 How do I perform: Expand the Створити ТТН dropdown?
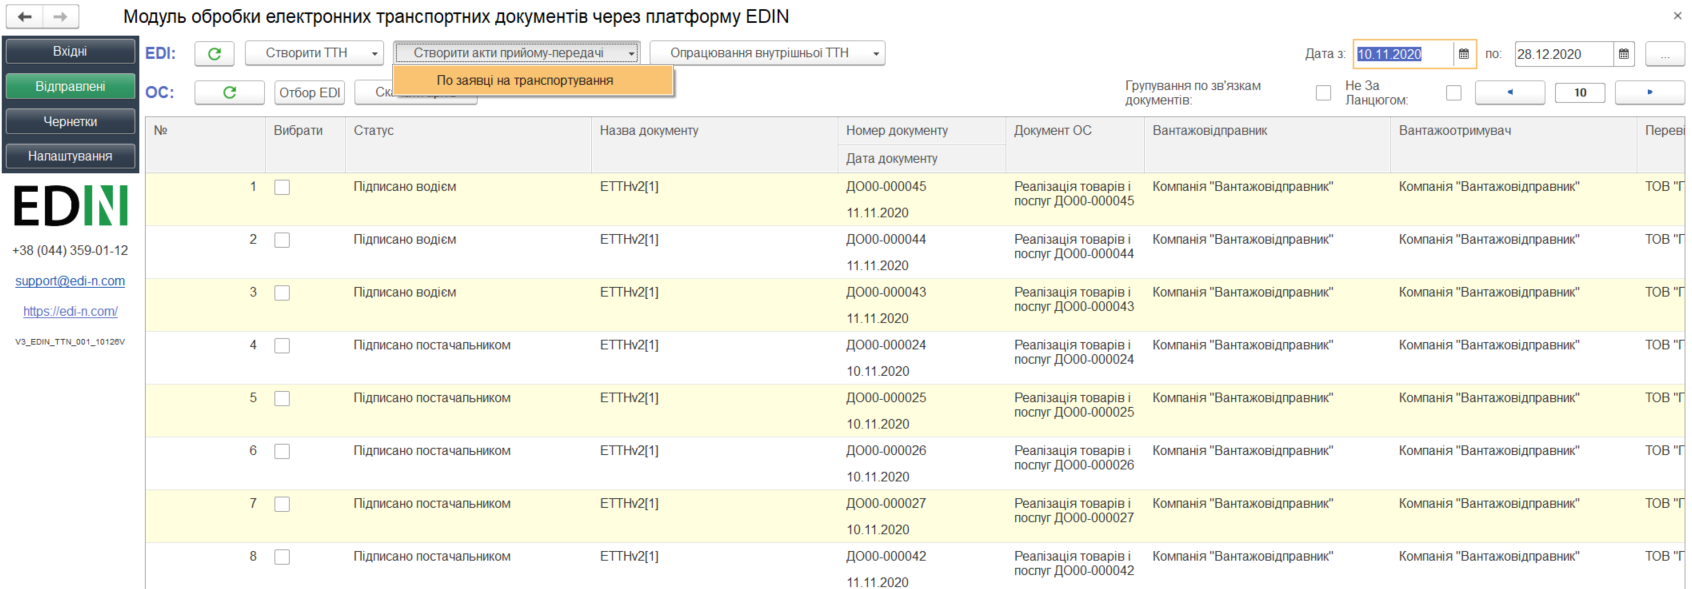click(314, 53)
